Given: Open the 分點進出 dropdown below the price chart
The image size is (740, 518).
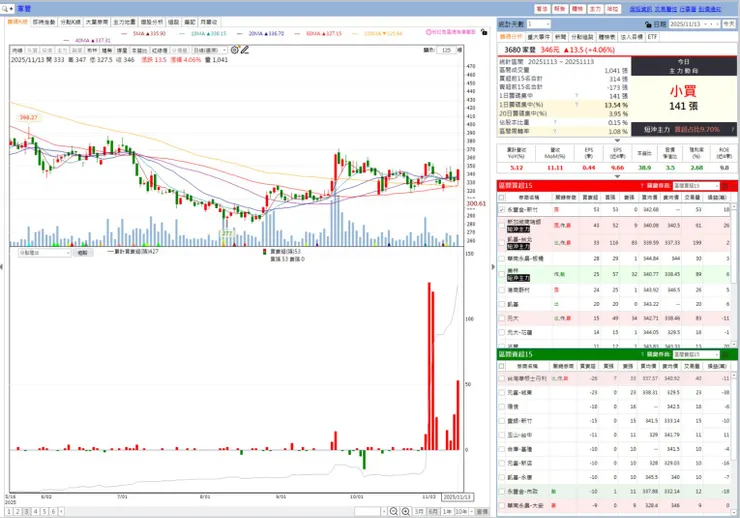Looking at the screenshot, I should (x=44, y=253).
